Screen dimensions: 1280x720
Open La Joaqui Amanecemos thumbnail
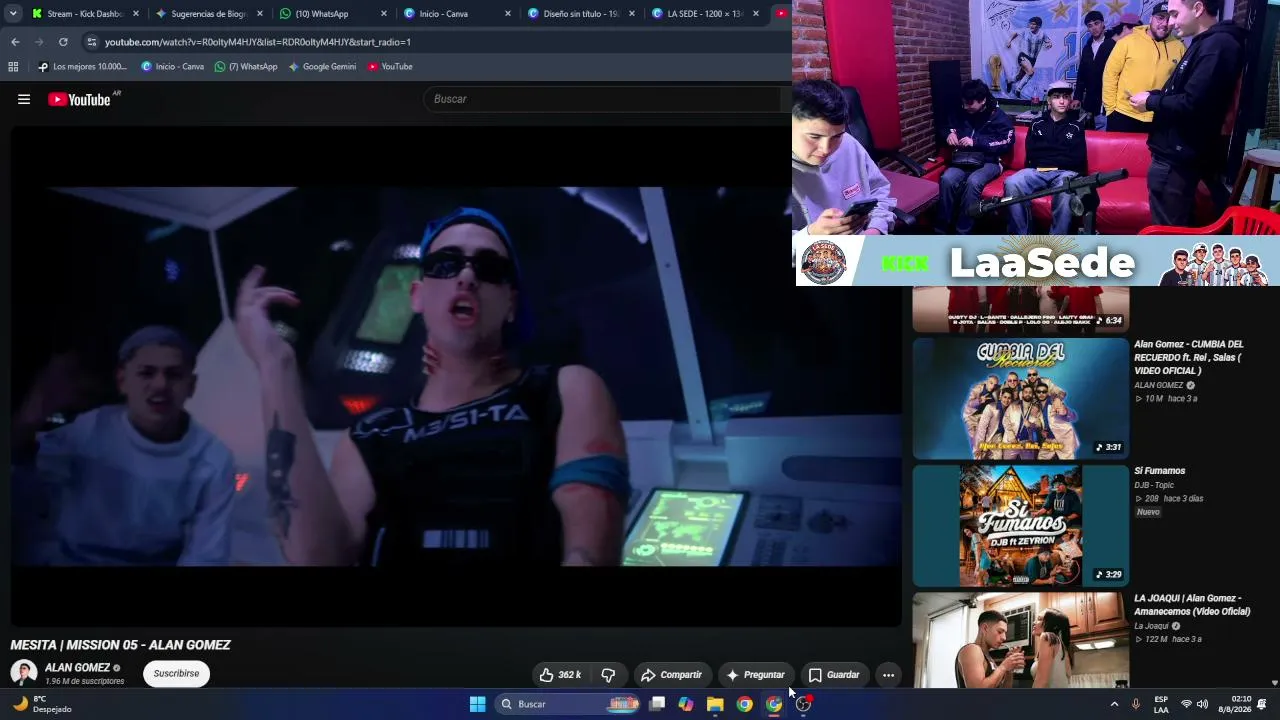1020,640
